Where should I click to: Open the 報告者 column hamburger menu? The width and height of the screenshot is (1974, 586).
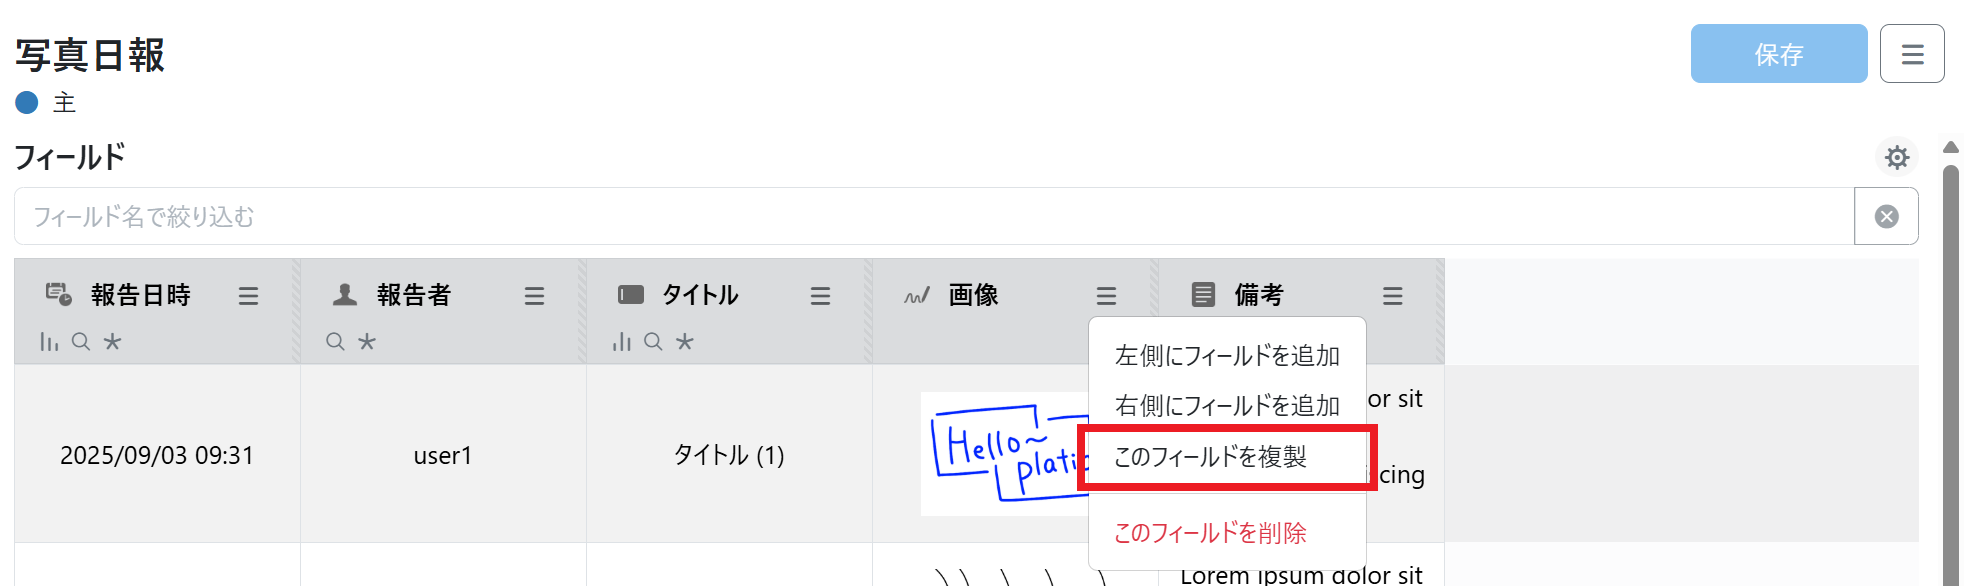tap(534, 296)
